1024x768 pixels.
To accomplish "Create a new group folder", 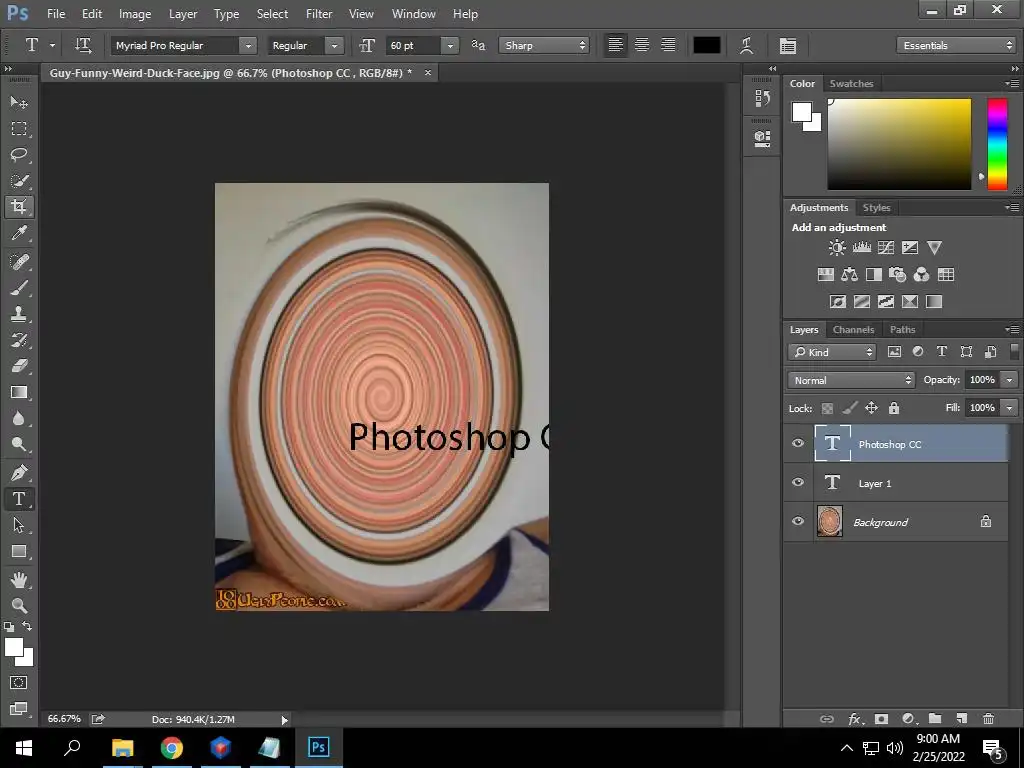I will point(935,719).
